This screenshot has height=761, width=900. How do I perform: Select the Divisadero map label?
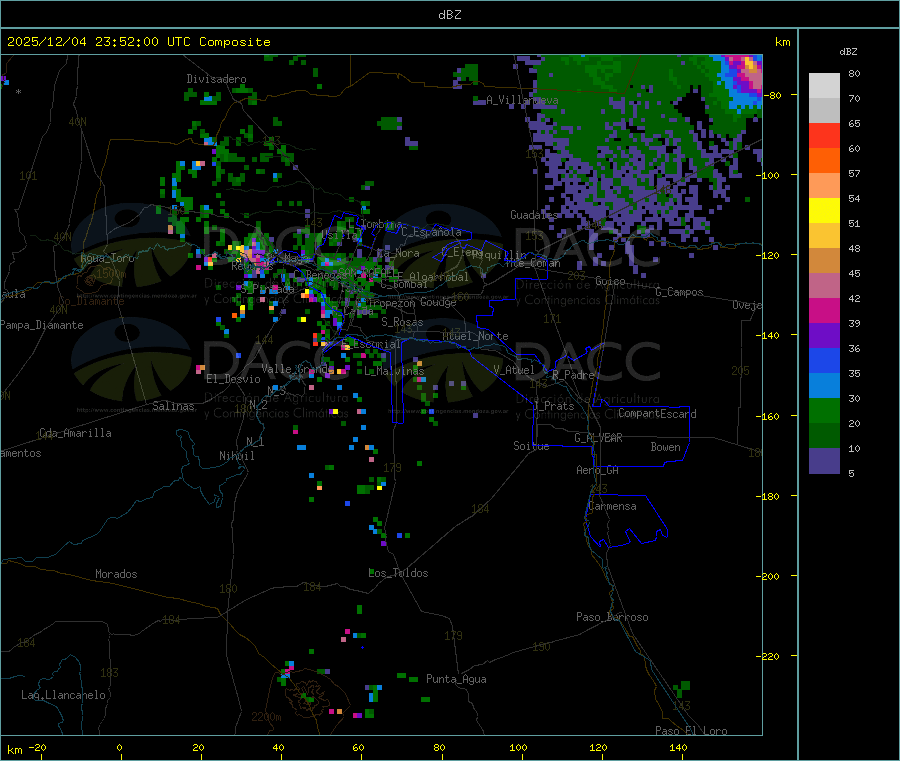(x=216, y=79)
